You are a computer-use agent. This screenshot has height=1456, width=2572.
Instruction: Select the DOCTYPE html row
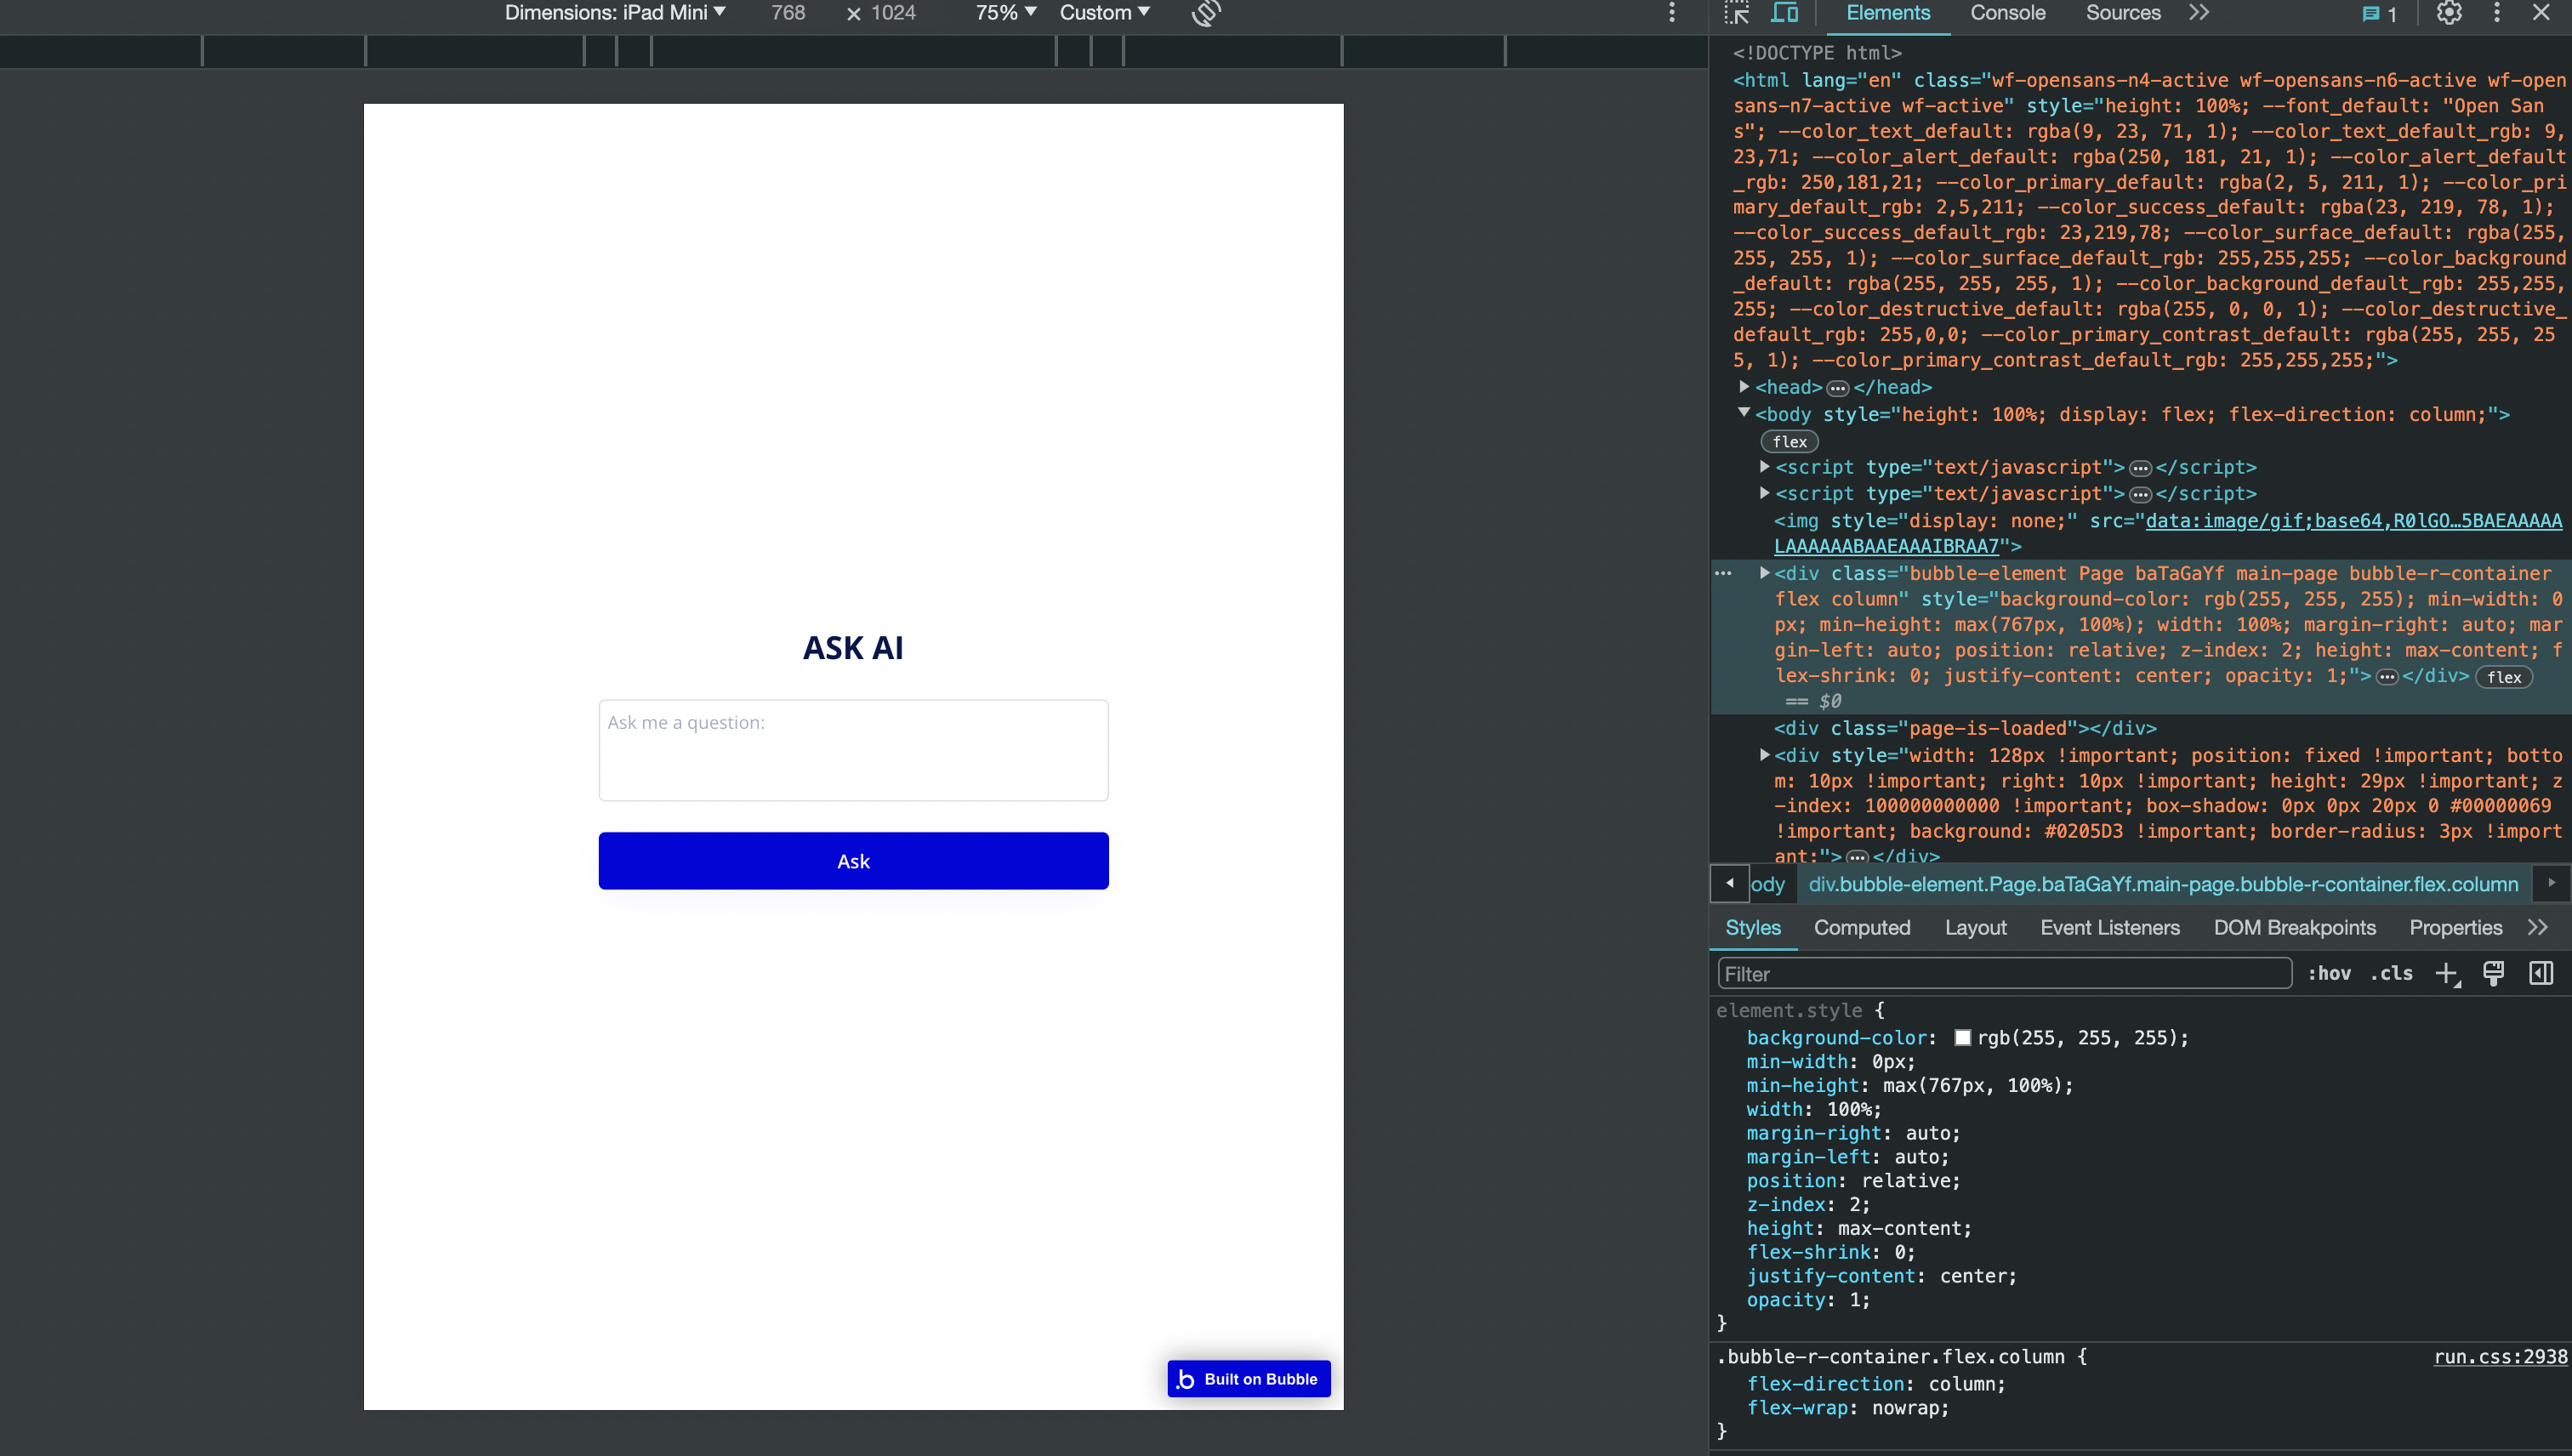point(1817,52)
